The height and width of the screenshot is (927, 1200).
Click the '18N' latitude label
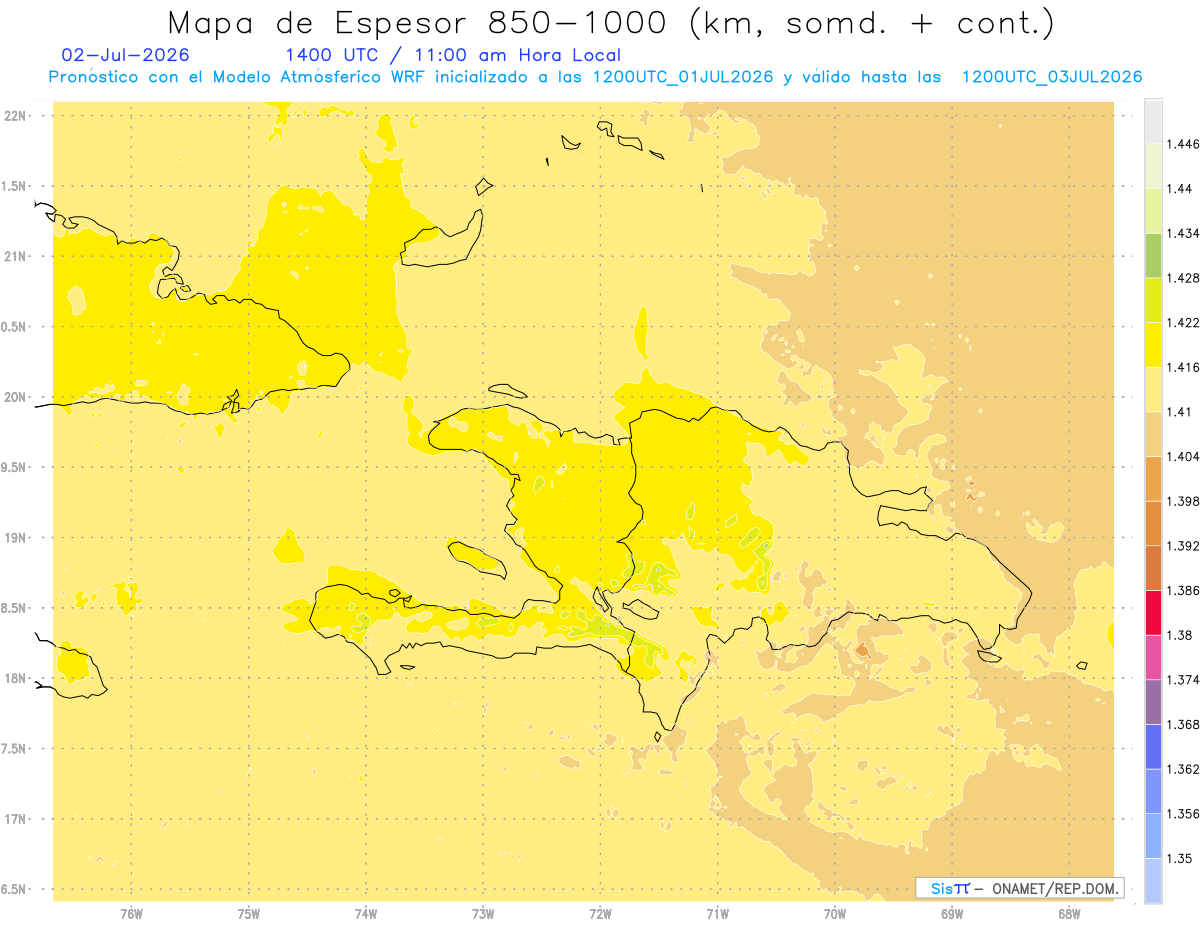click(14, 678)
